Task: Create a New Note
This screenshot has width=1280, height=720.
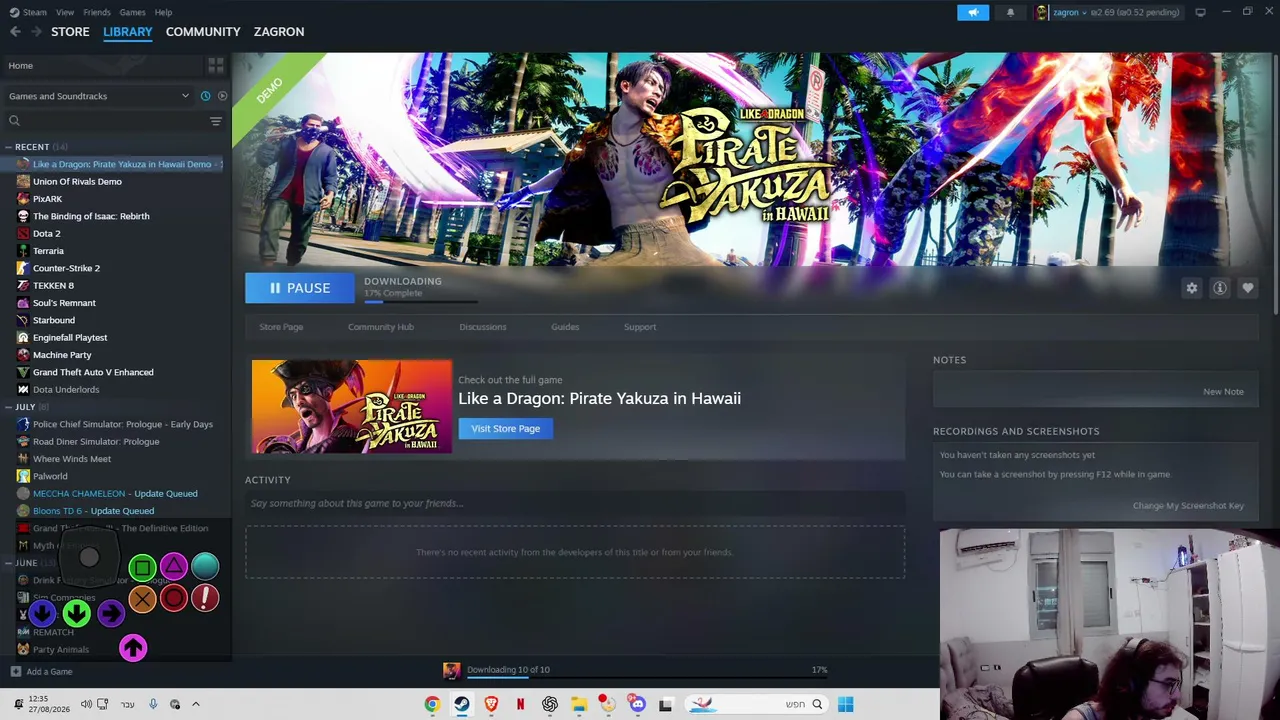Action: click(x=1223, y=392)
